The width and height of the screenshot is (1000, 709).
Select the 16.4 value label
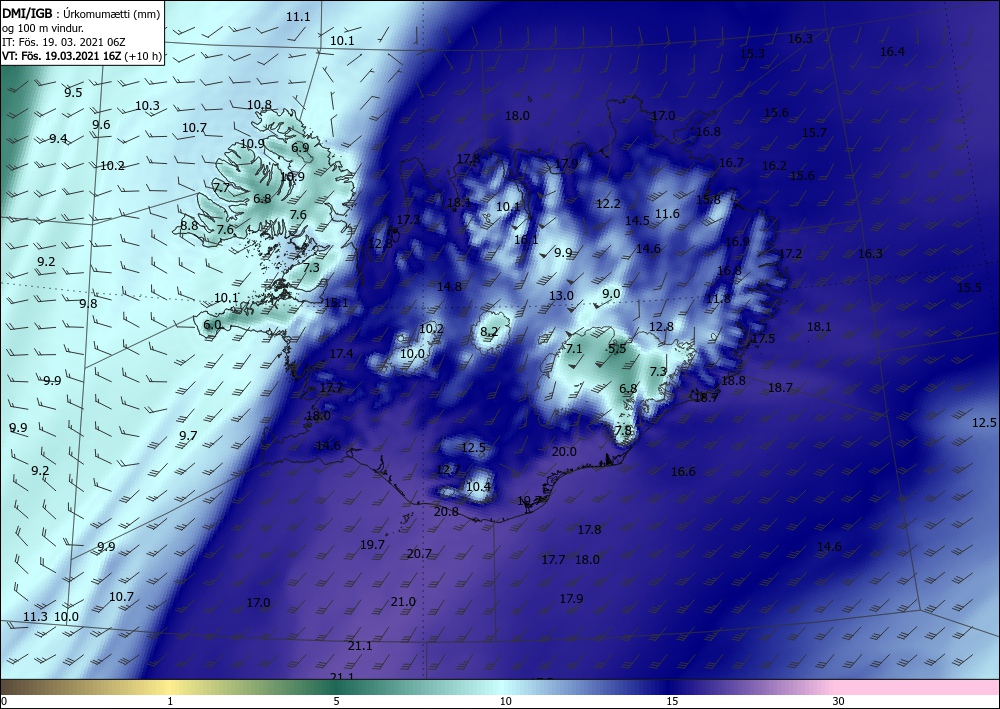click(892, 52)
